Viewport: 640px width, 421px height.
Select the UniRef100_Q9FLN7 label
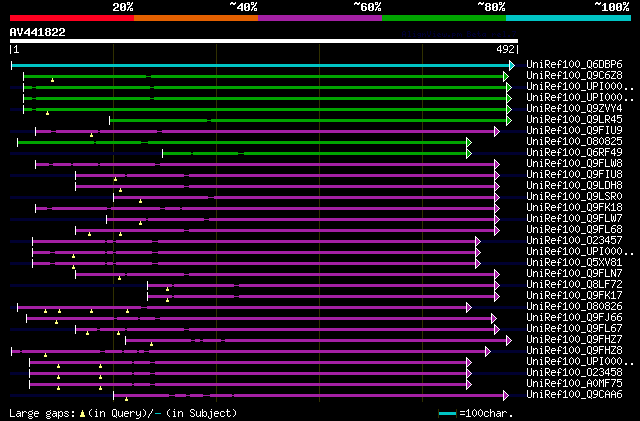[x=574, y=274]
